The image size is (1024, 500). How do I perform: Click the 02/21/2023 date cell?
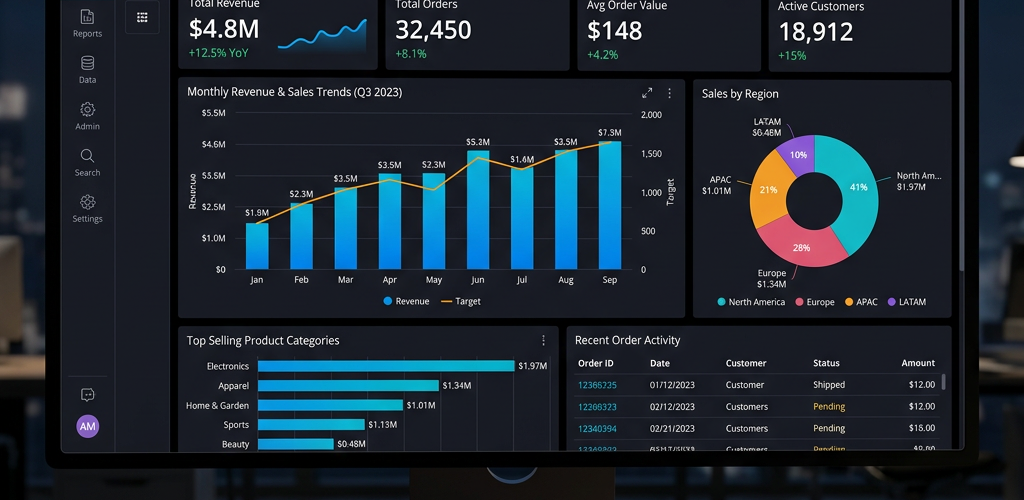(x=672, y=429)
